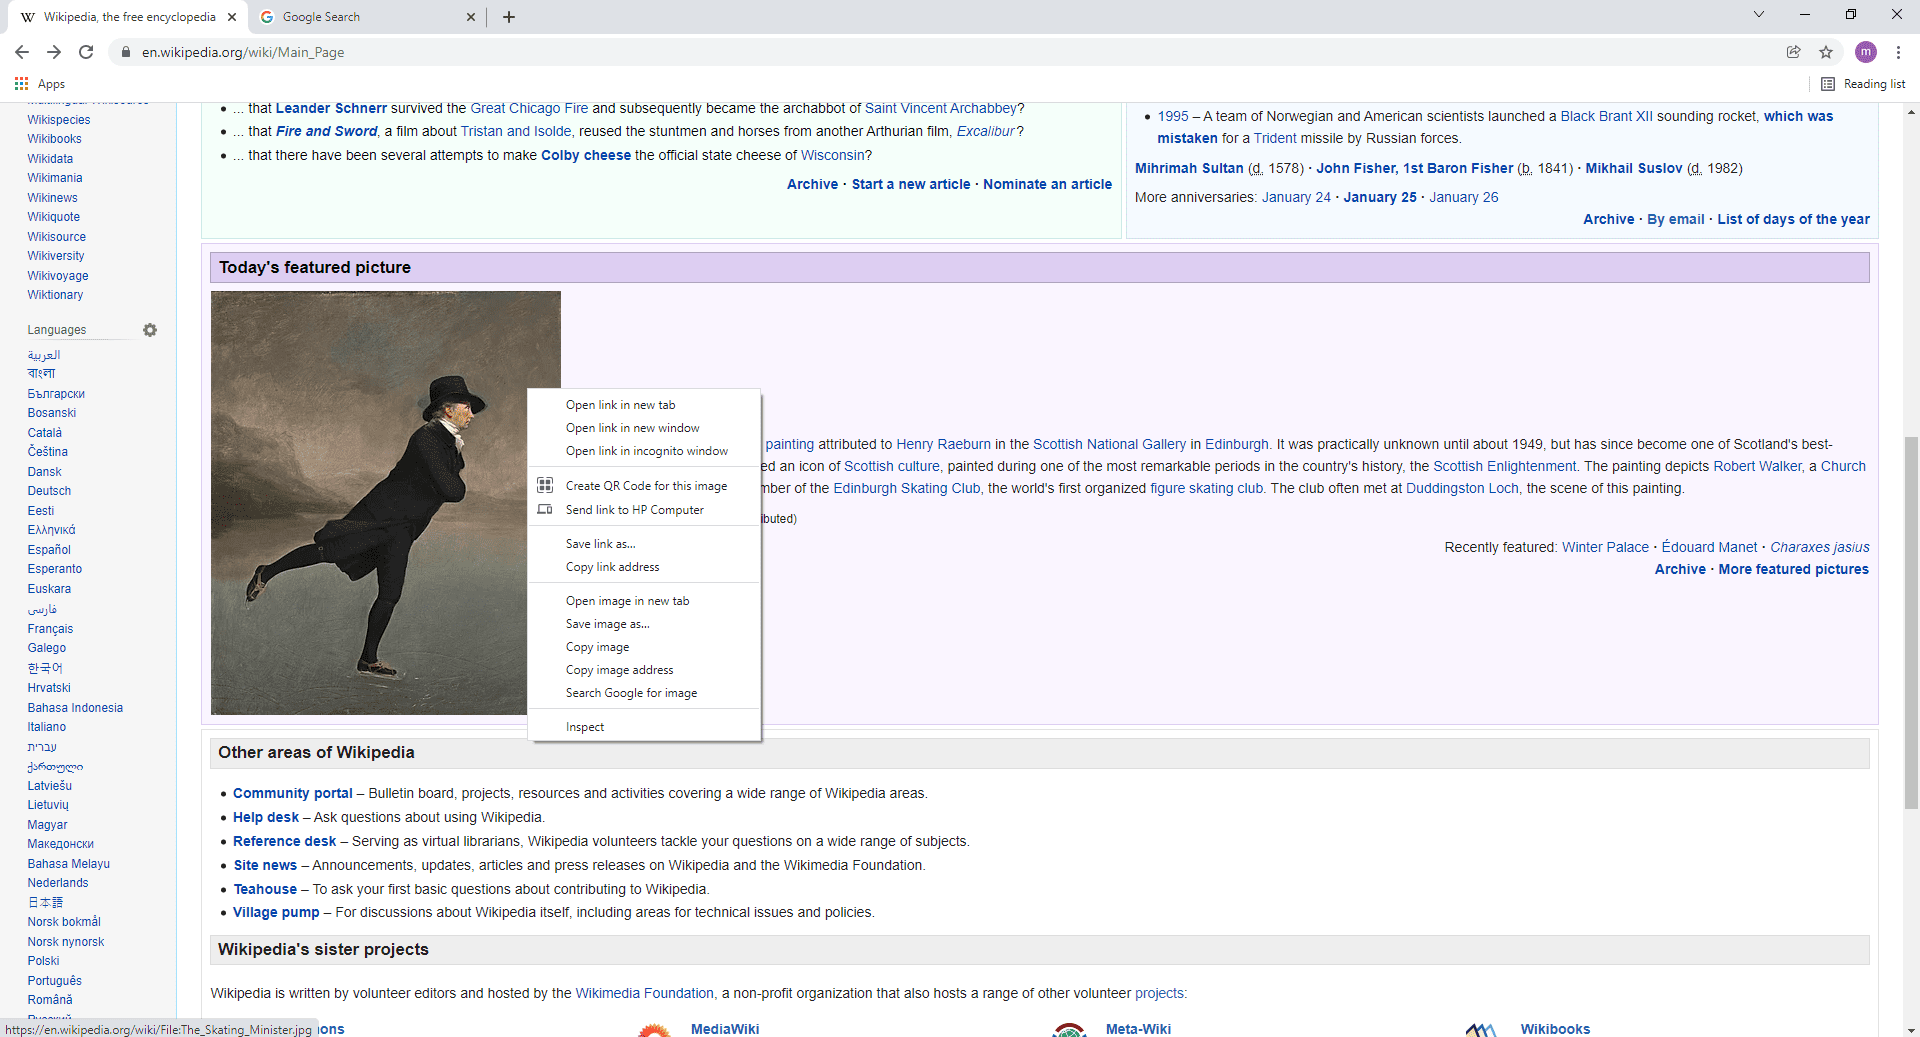This screenshot has height=1037, width=1920.
Task: Close the Google Search tab
Action: click(x=471, y=17)
